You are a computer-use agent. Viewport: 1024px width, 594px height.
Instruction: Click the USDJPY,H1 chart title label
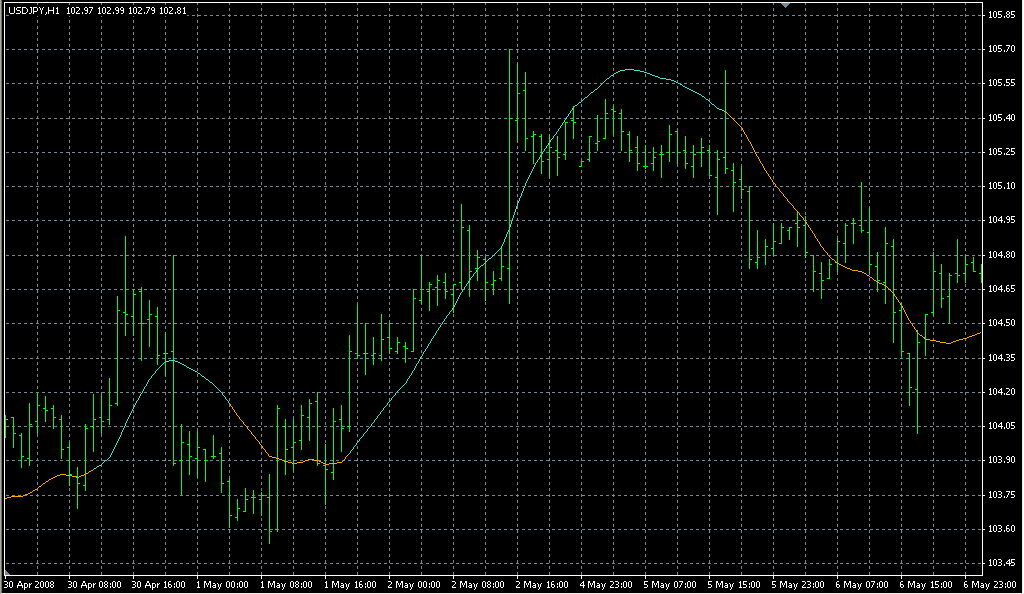34,10
